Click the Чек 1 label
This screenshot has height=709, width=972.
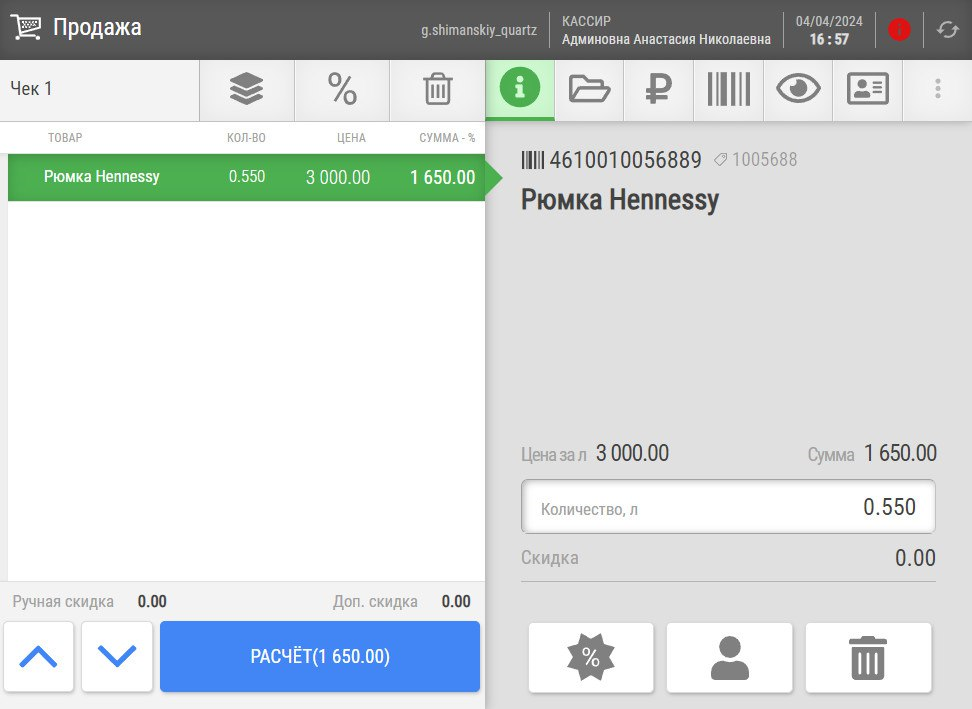[x=31, y=89]
